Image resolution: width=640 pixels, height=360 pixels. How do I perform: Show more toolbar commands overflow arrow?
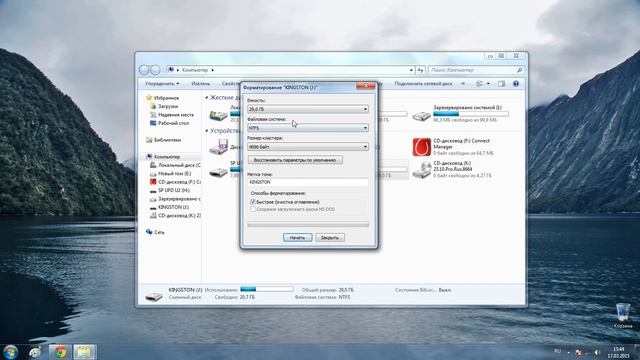463,84
